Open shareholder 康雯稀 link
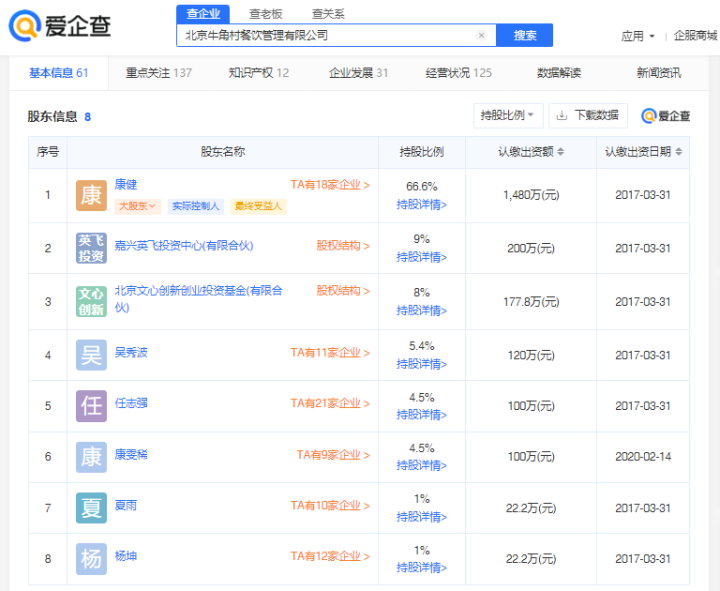The image size is (720, 591). 131,455
